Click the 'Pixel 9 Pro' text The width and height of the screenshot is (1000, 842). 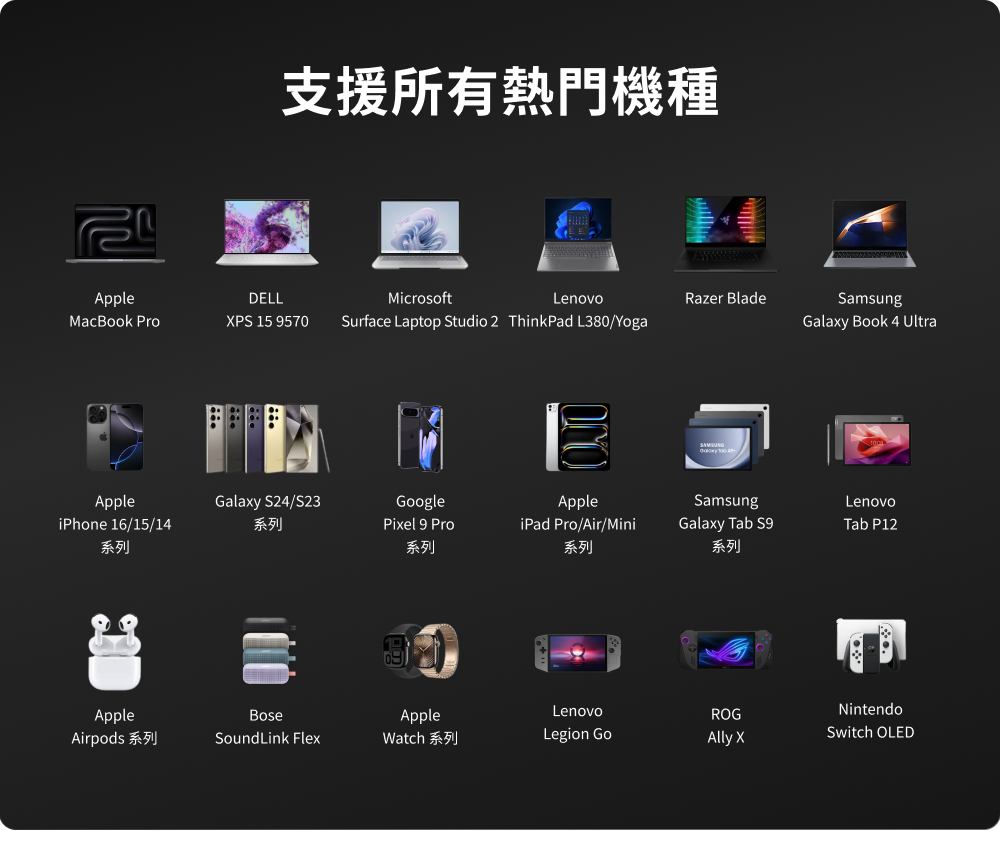[x=419, y=524]
